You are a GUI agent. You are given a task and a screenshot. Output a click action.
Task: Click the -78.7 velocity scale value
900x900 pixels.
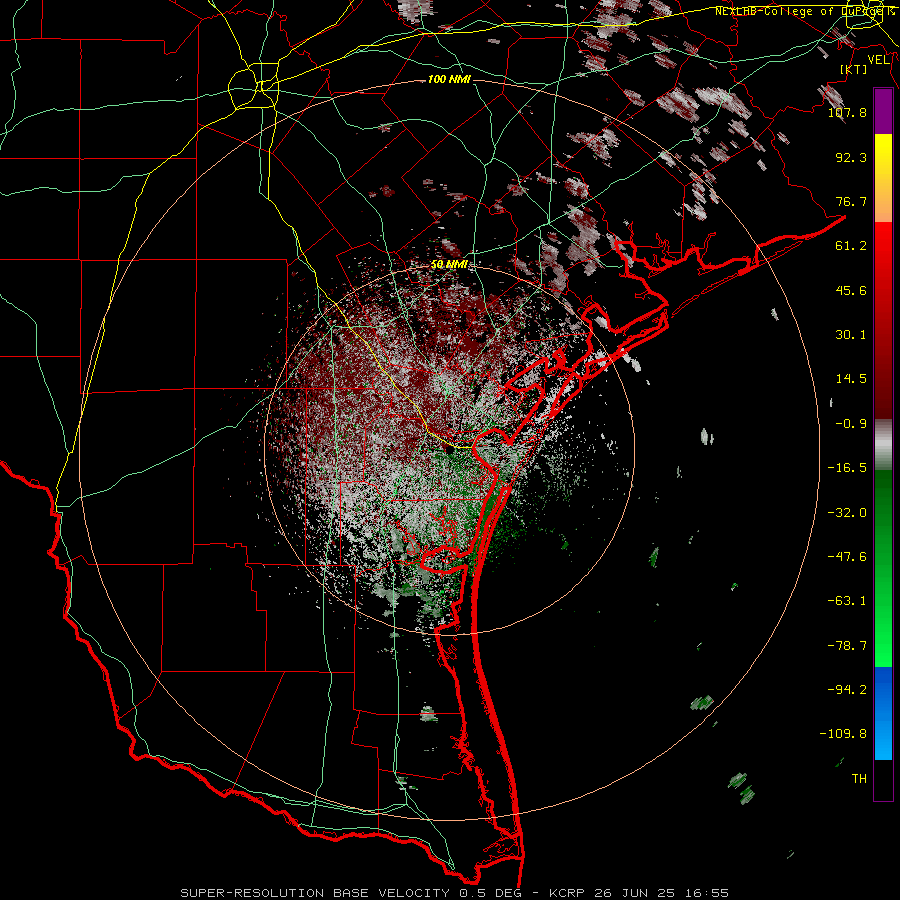847,646
